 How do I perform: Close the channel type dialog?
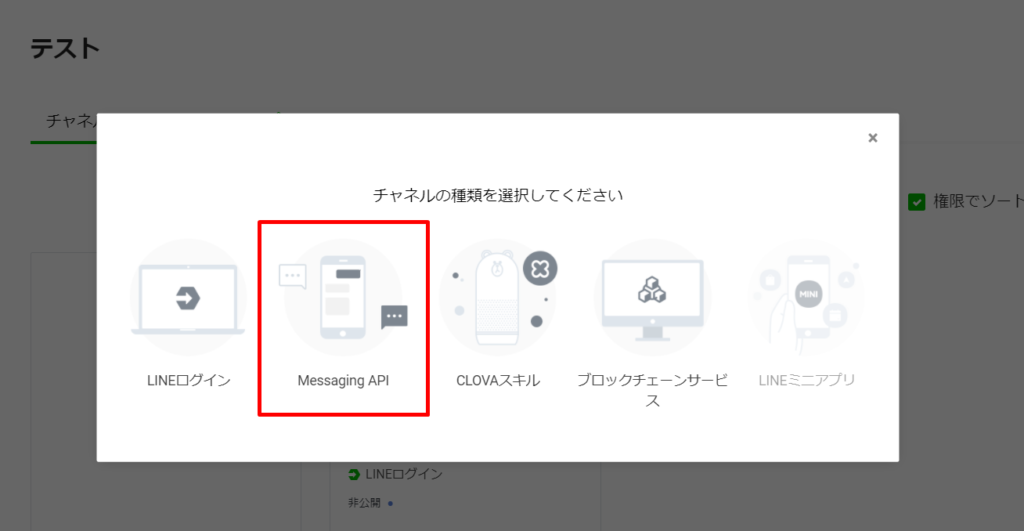point(872,138)
